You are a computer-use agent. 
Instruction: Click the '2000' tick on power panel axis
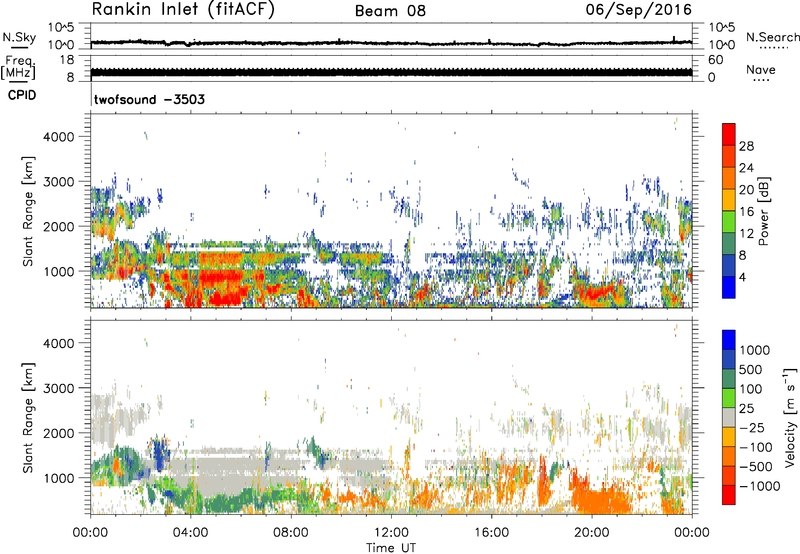(x=58, y=226)
